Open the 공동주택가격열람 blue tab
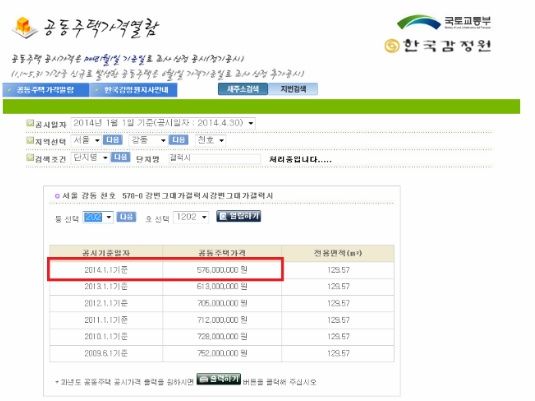535x401 pixels. [x=46, y=90]
